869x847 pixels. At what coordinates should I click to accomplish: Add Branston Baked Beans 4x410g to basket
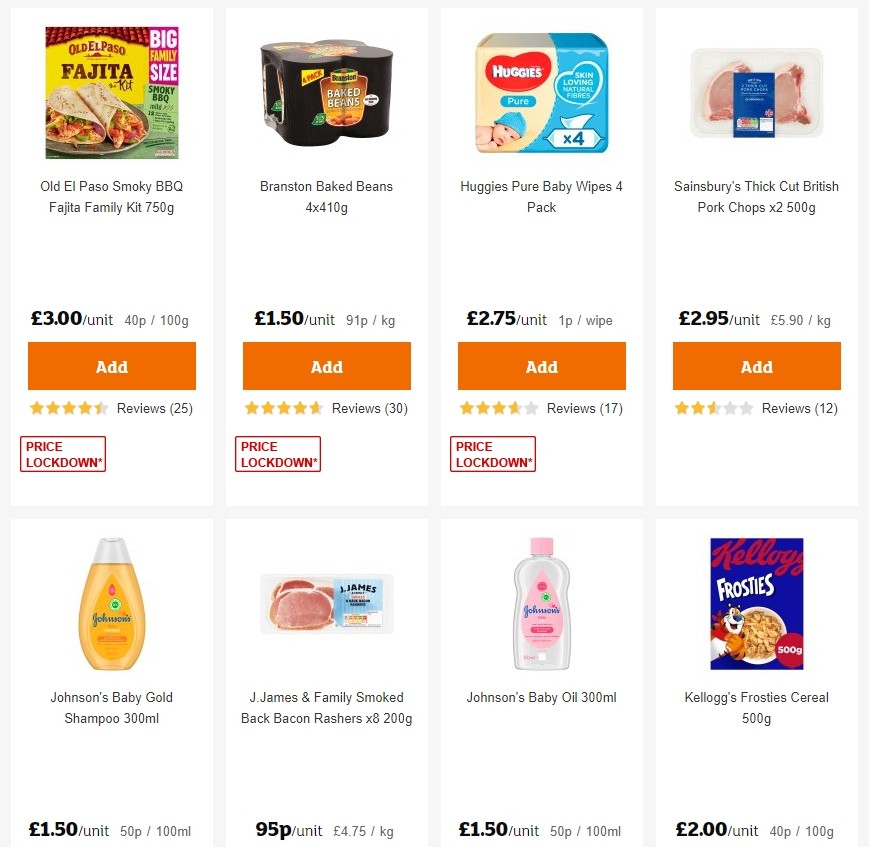coord(326,365)
